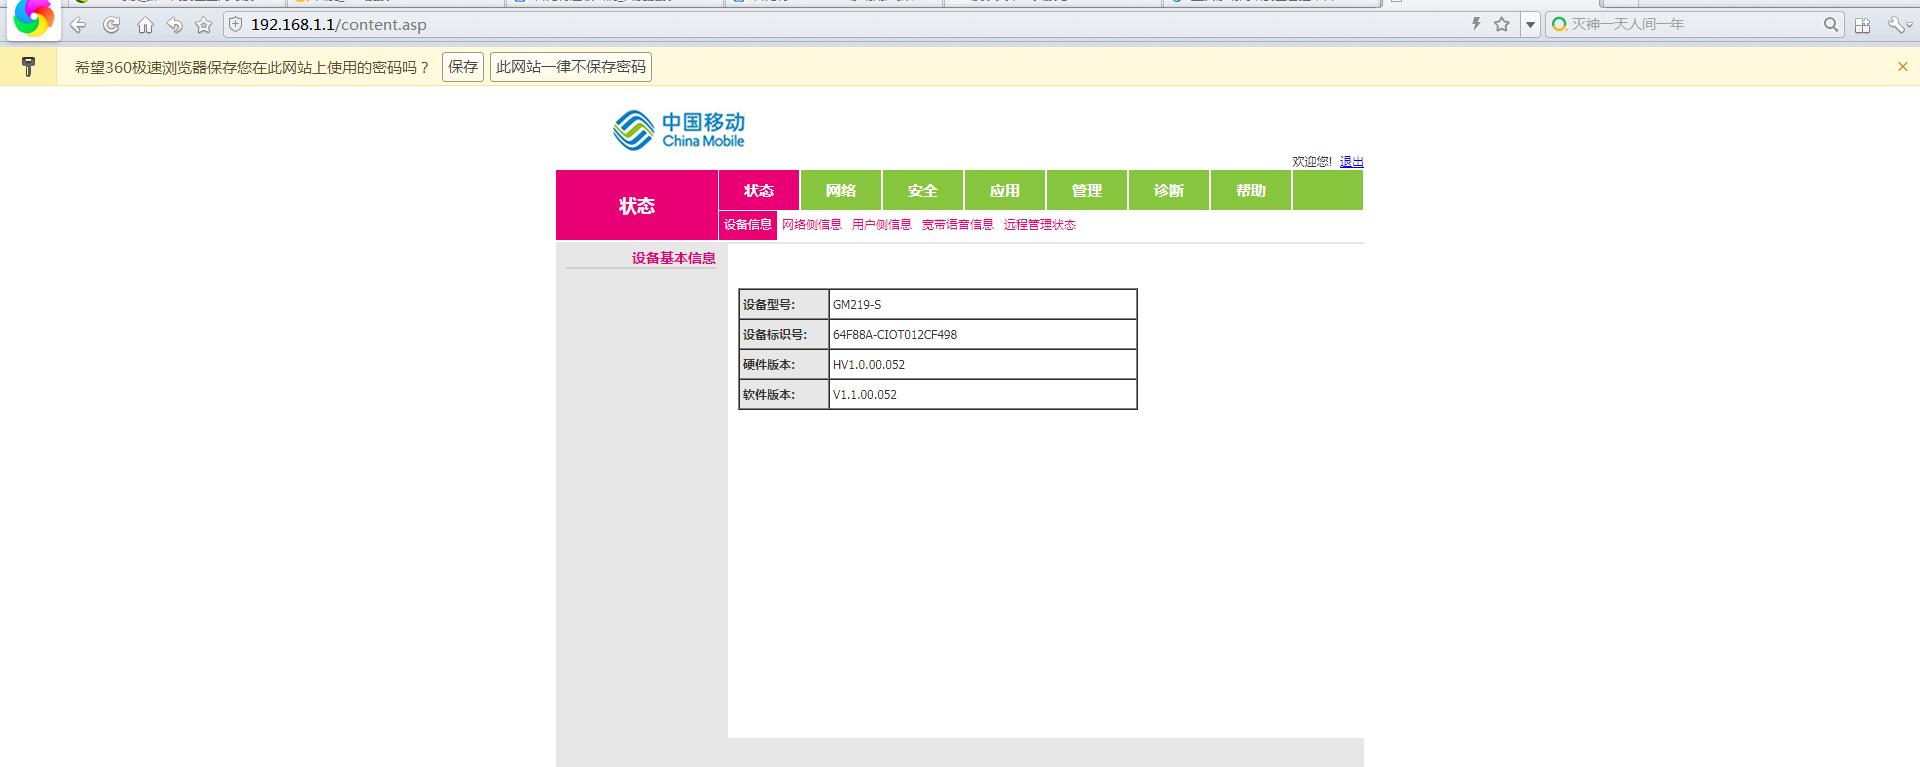Select the 诊断 tab

point(1169,190)
